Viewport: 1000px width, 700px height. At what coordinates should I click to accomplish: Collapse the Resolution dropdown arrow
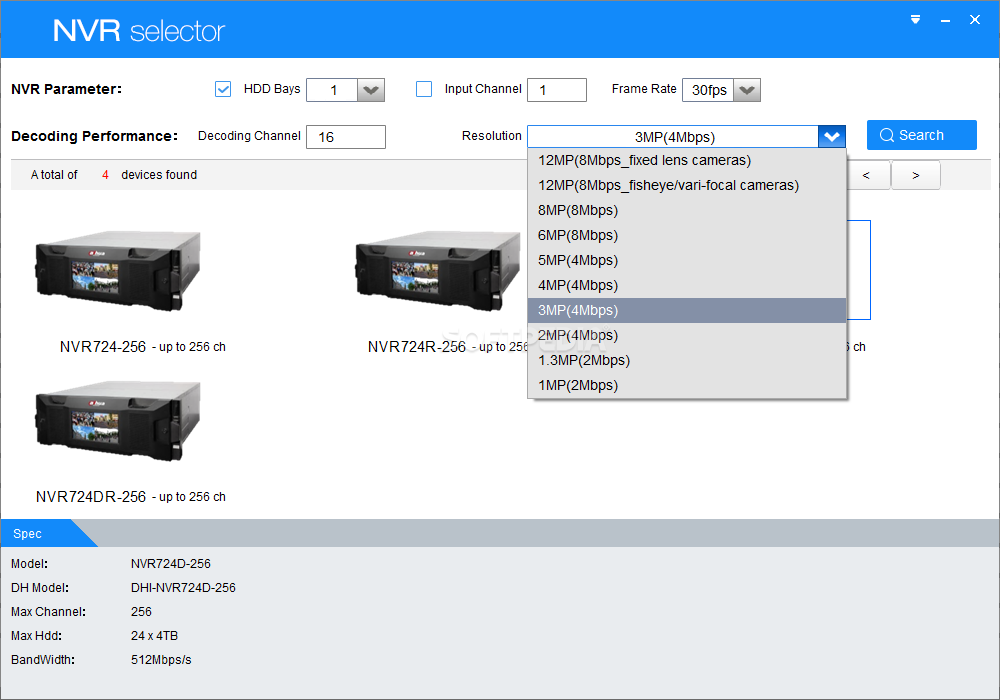pos(832,136)
